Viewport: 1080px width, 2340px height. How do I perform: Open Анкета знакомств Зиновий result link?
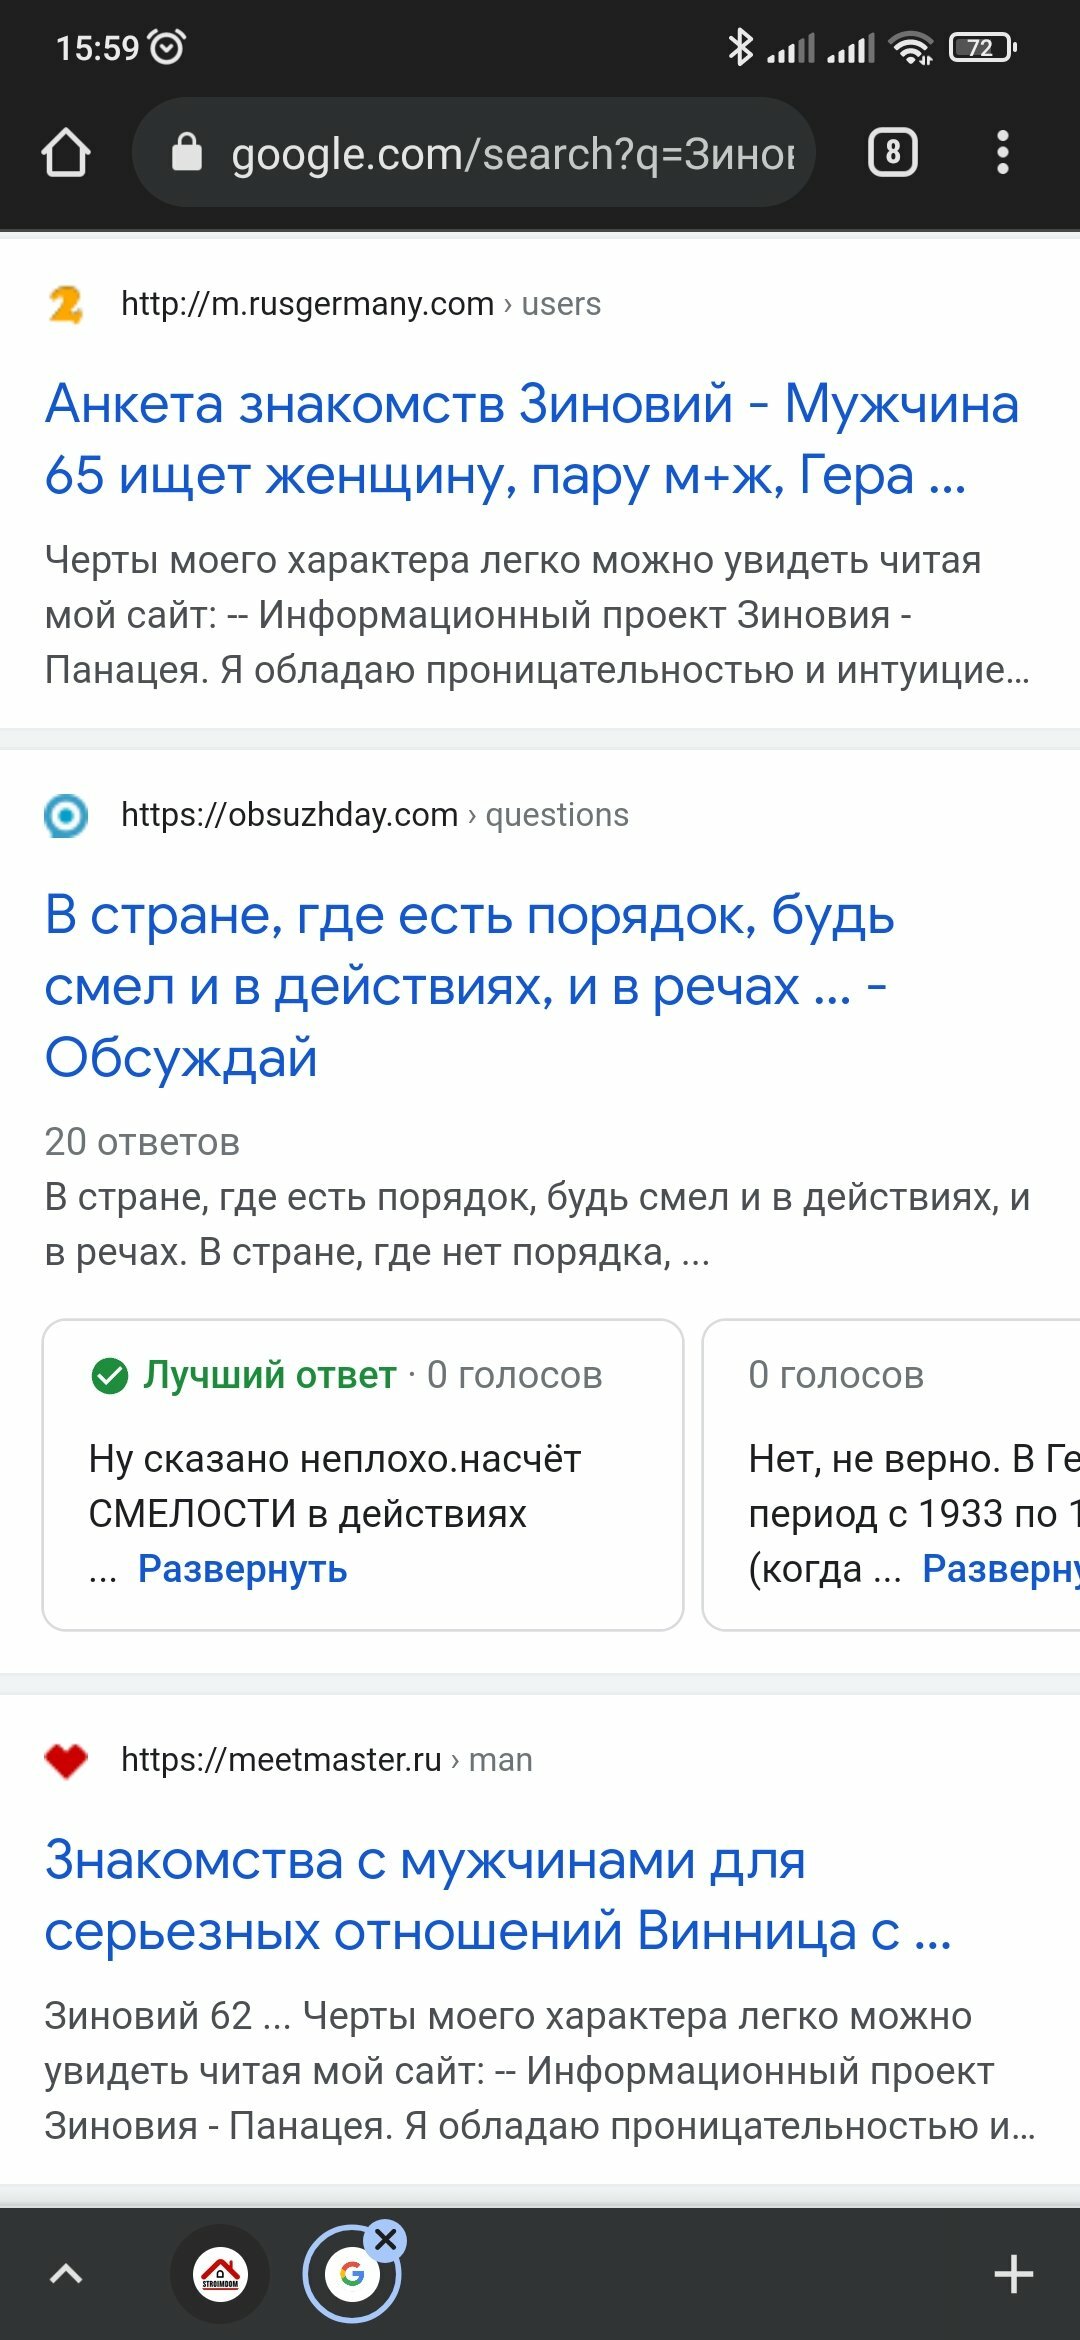point(531,439)
